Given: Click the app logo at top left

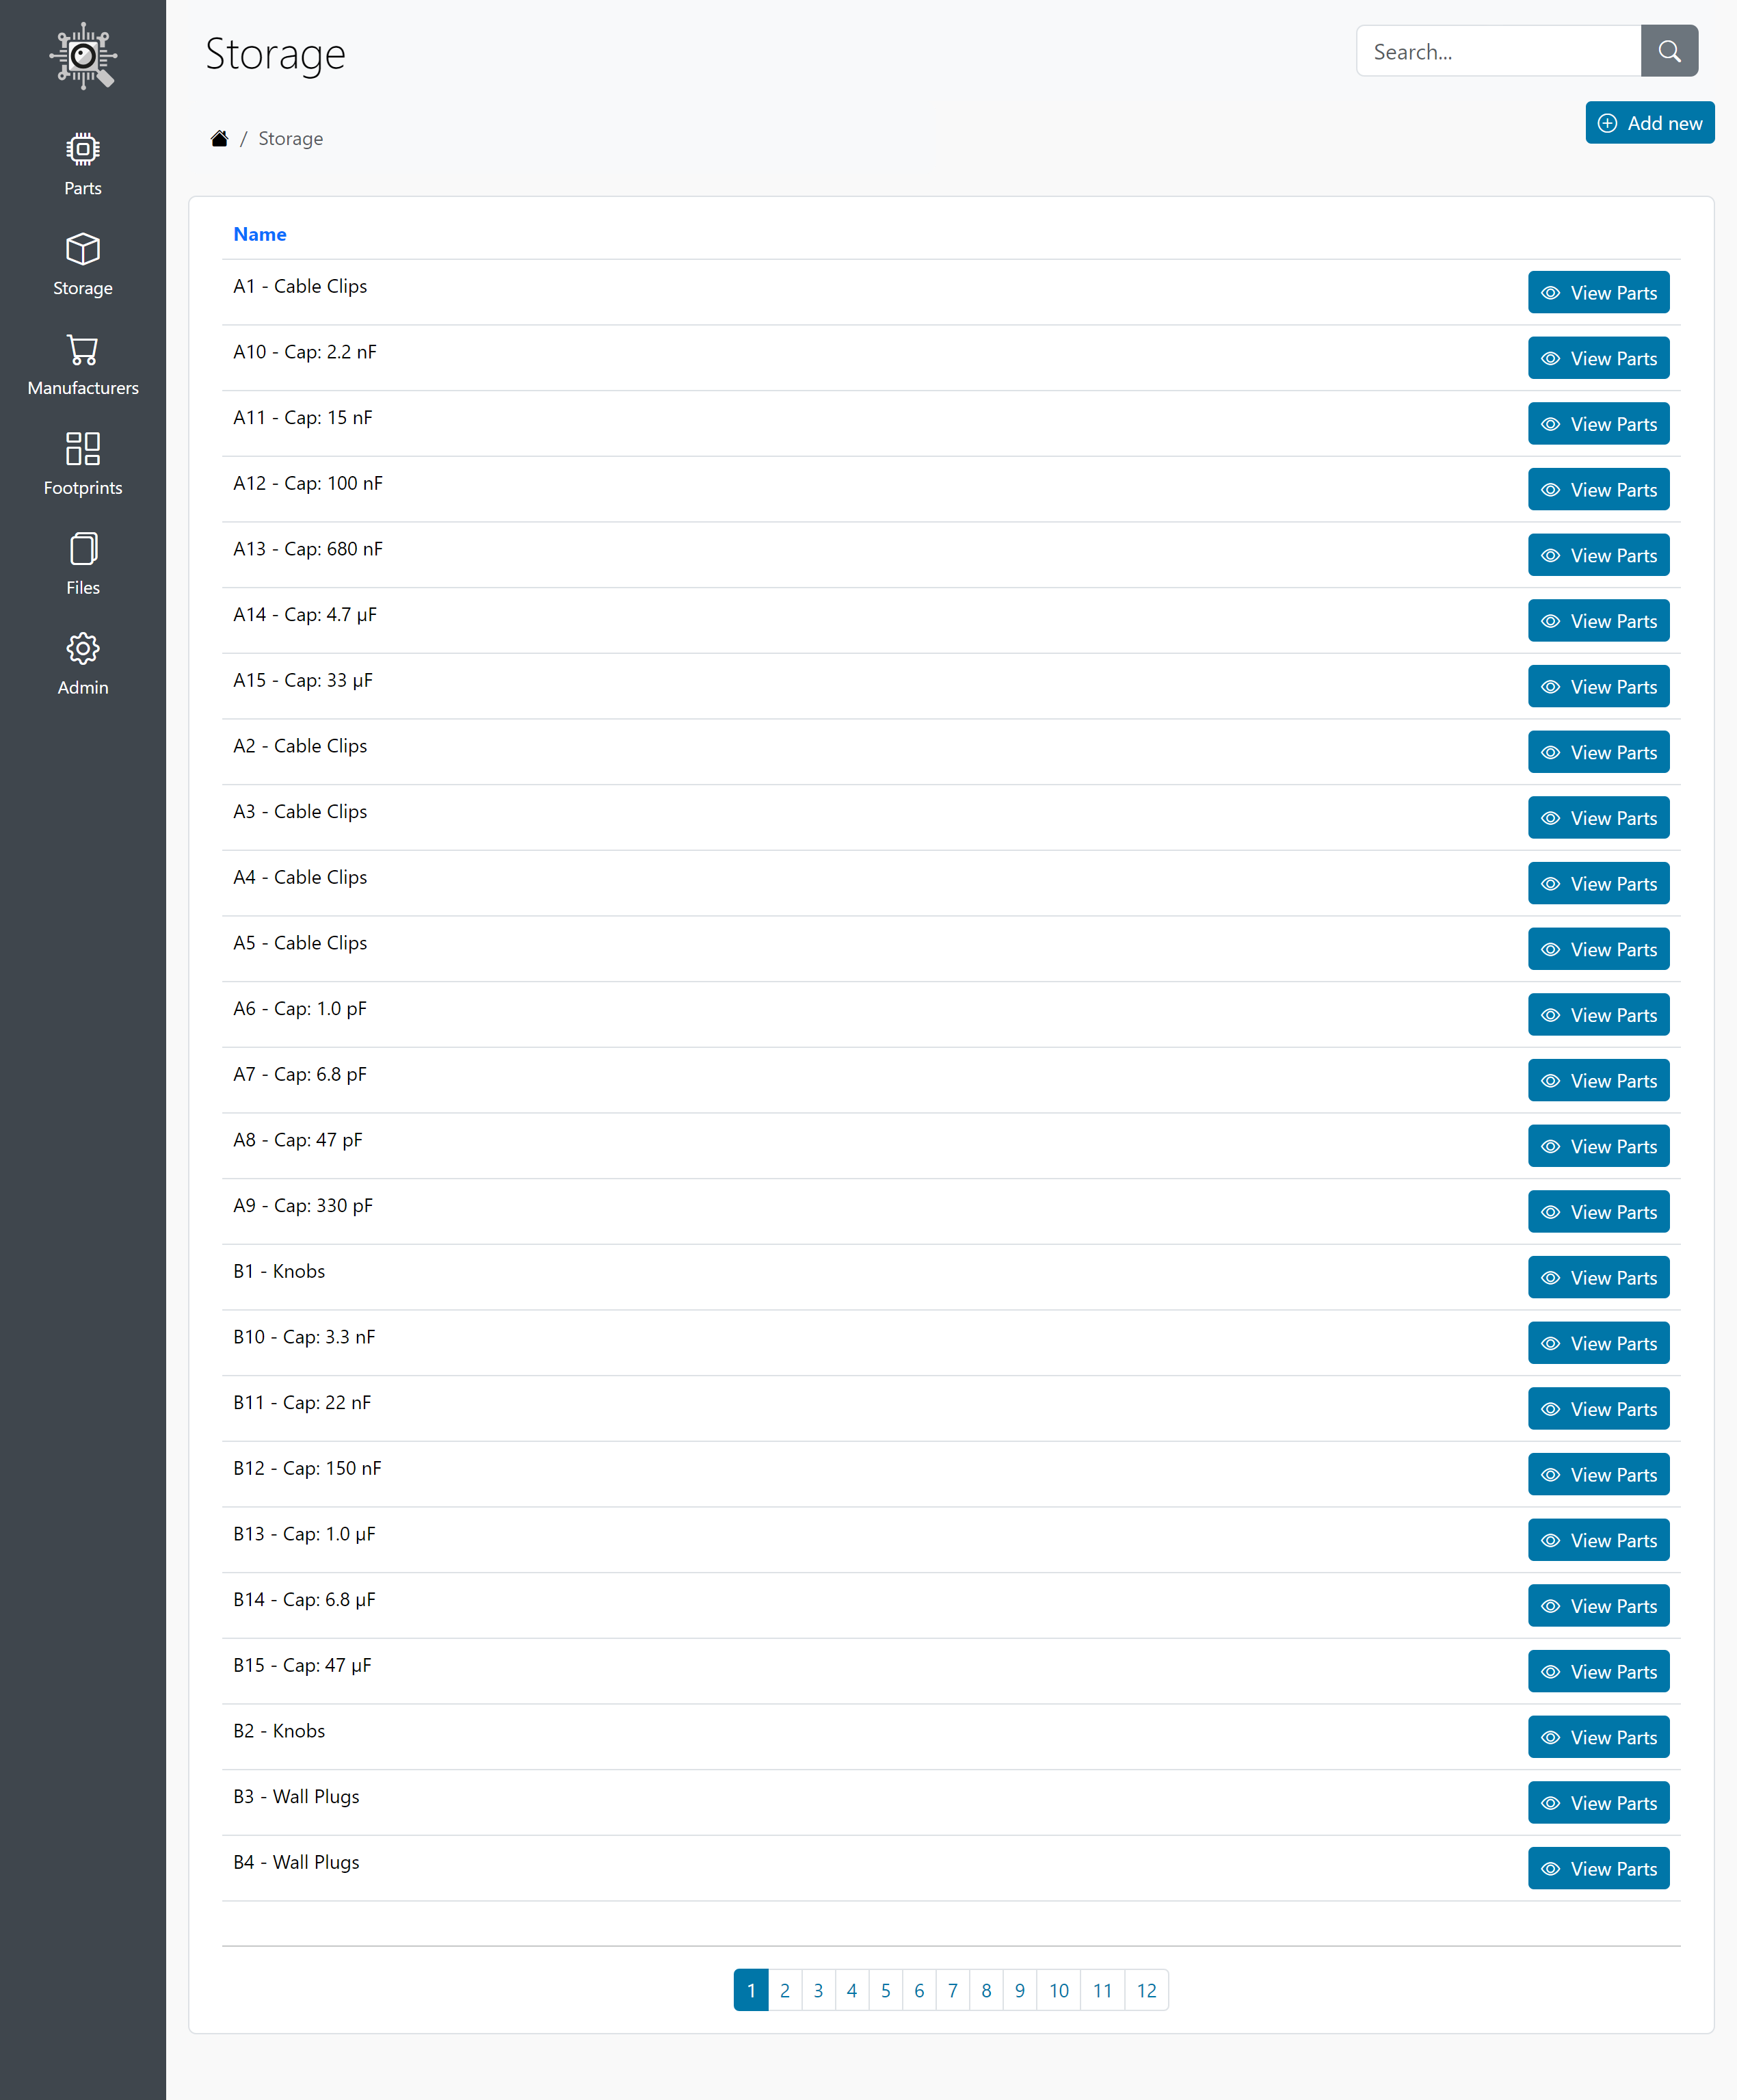Looking at the screenshot, I should 83,56.
